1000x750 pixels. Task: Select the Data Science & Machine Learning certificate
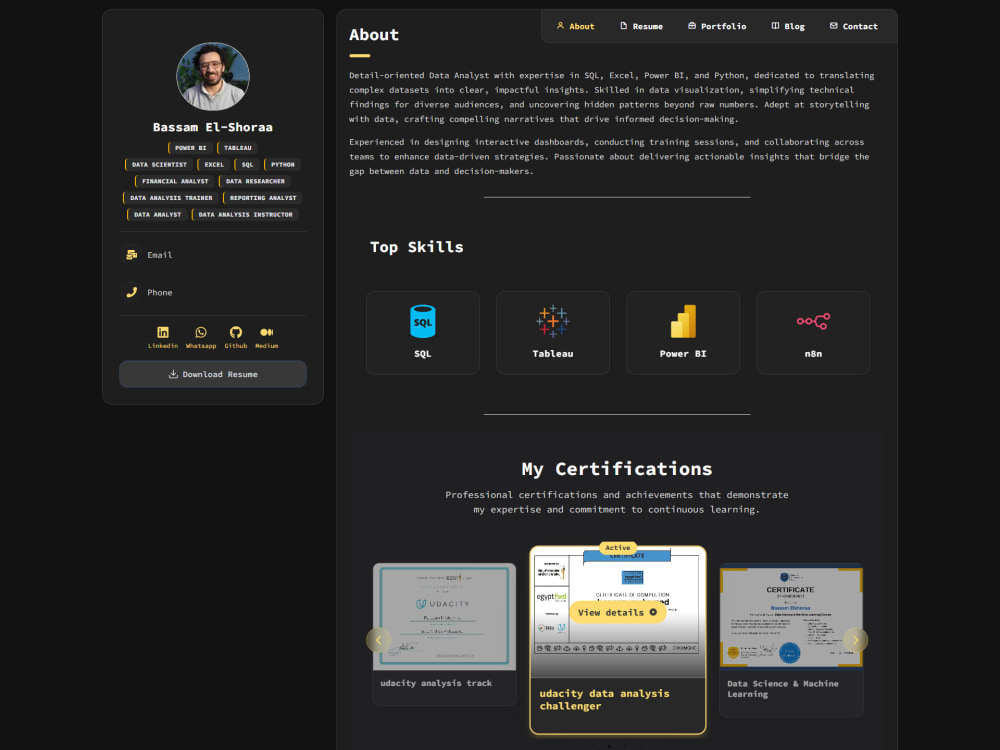(791, 640)
